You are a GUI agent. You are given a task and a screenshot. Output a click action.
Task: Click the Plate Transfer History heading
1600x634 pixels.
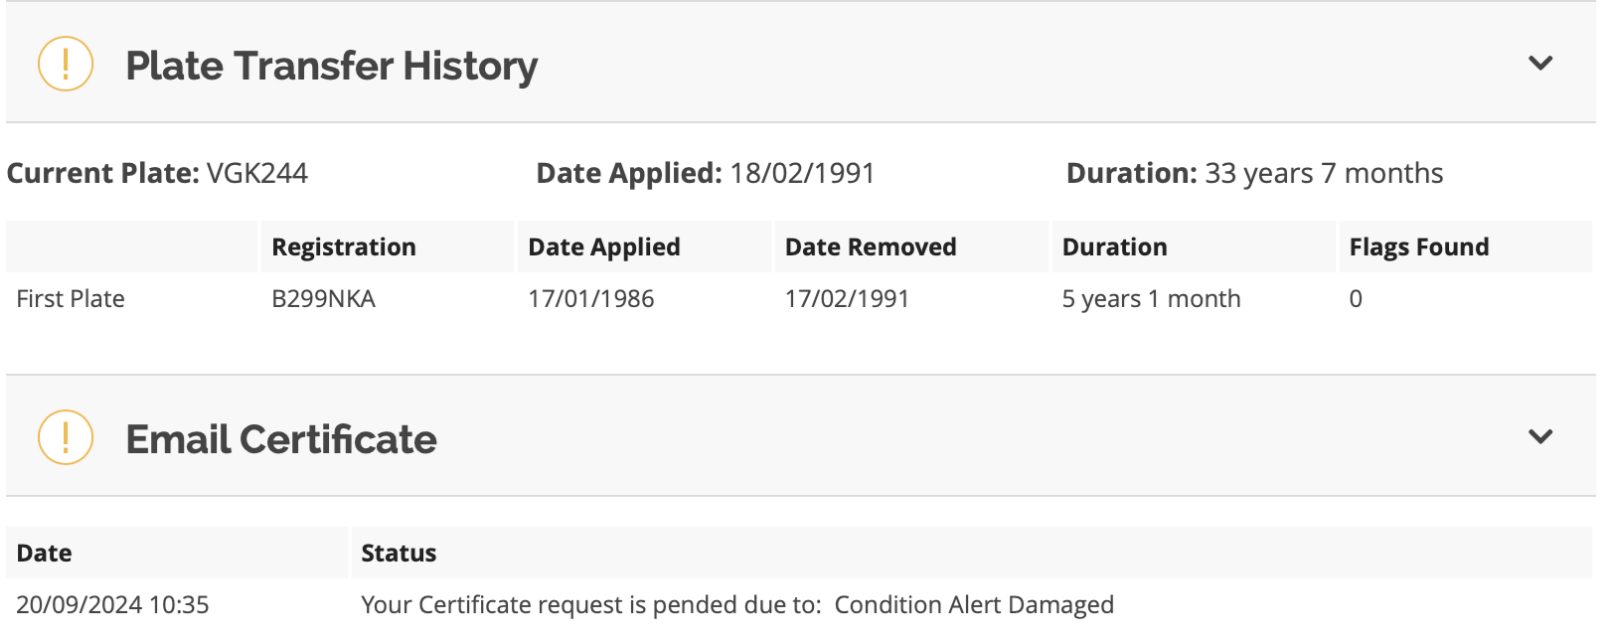tap(331, 66)
